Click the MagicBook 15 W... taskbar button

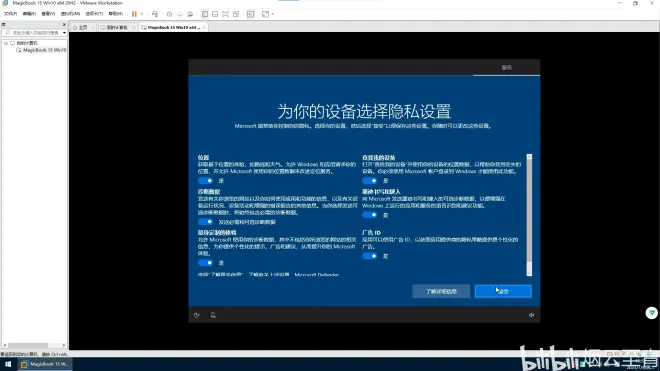click(44, 364)
